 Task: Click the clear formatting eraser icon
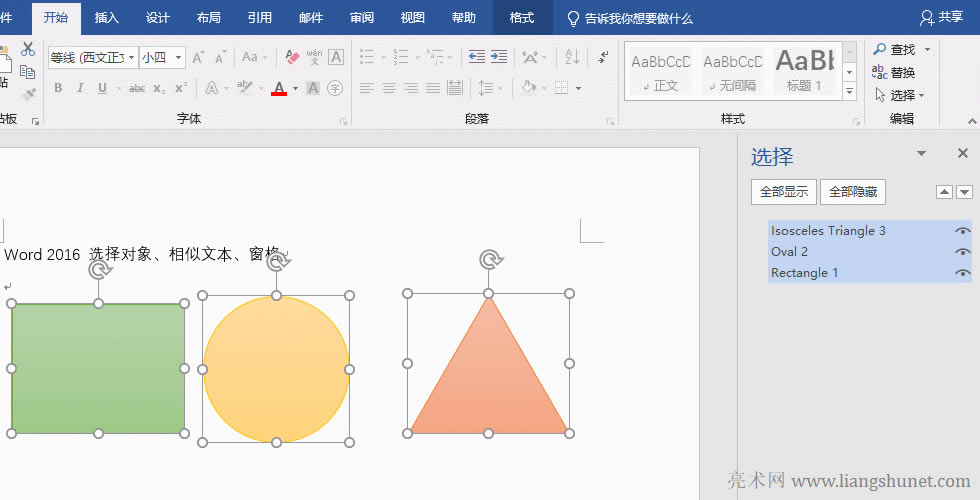(292, 57)
